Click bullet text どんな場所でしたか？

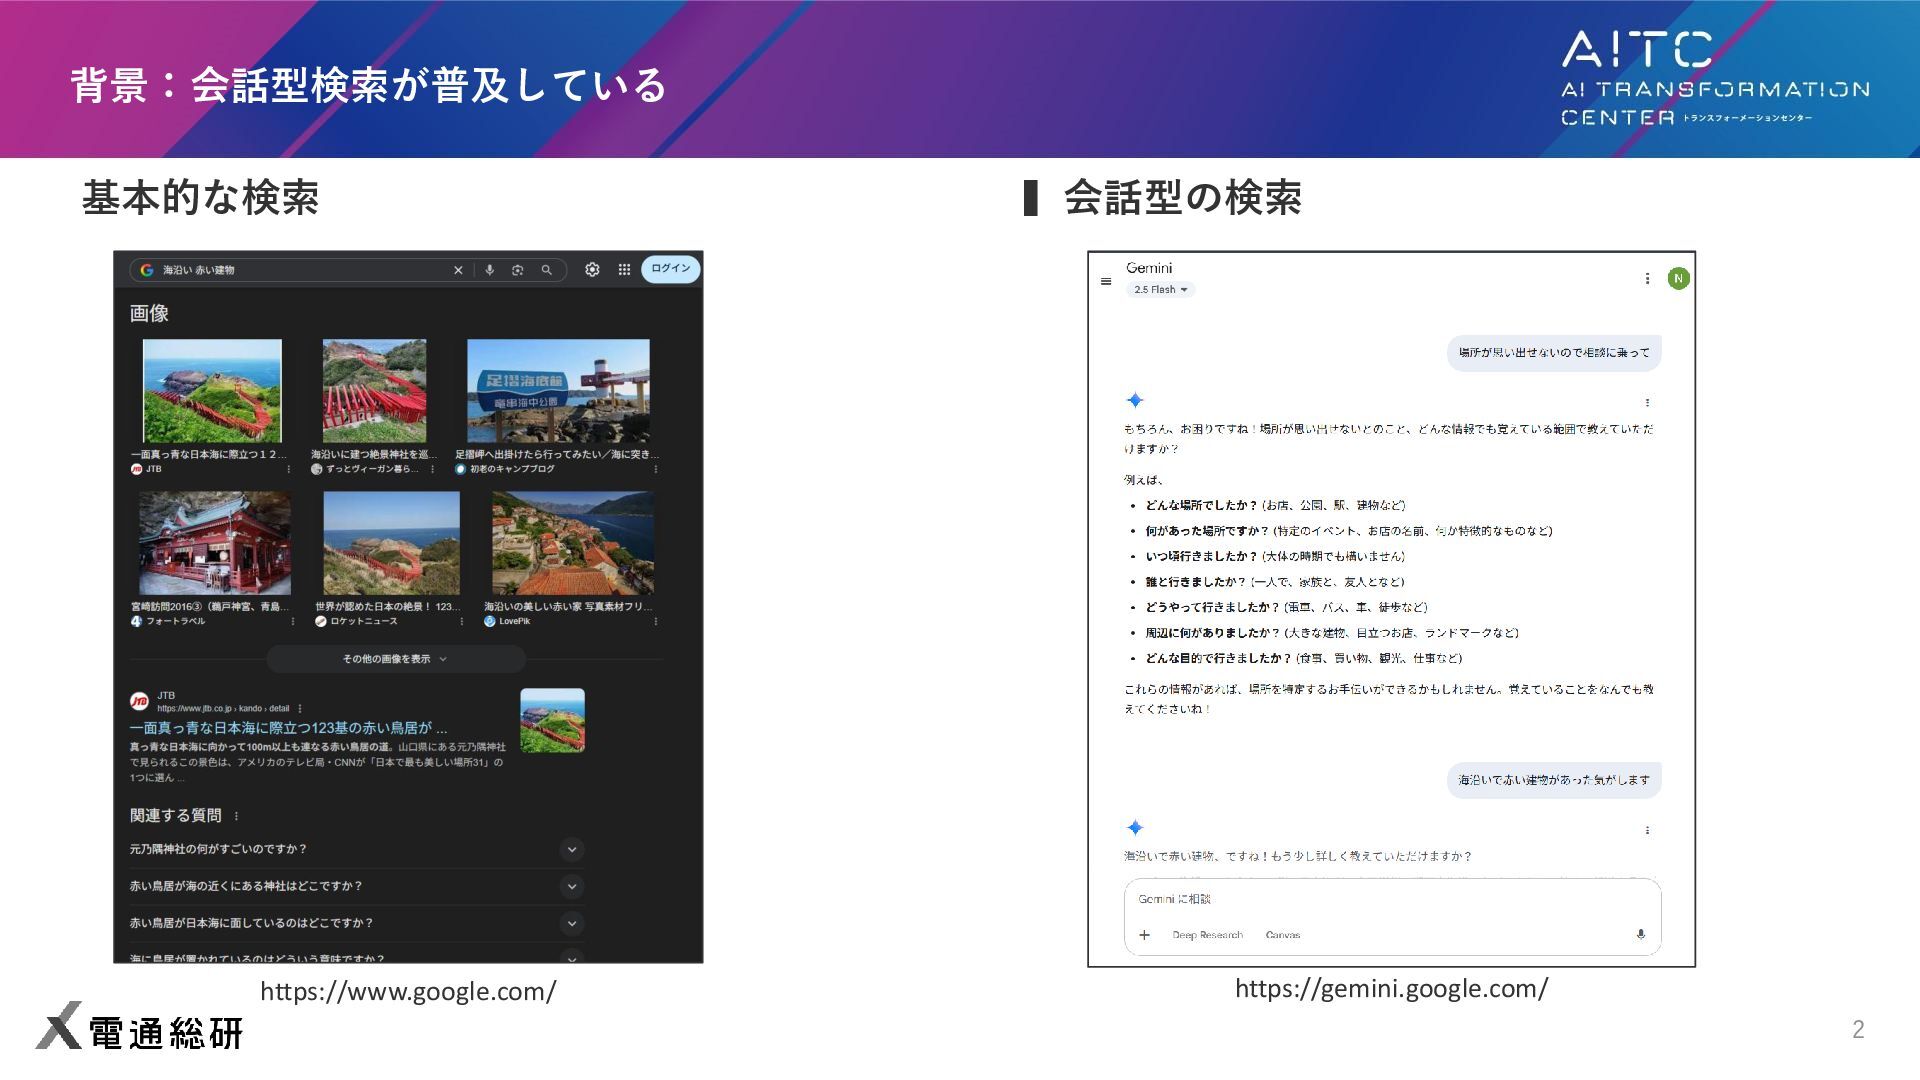(x=1201, y=505)
